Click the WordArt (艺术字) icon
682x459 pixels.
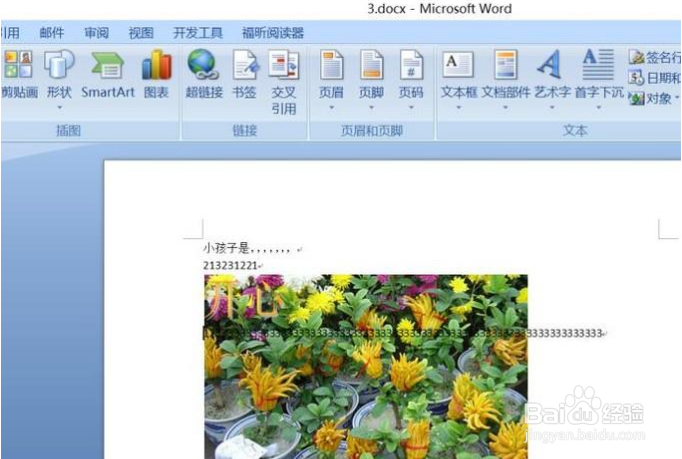549,64
